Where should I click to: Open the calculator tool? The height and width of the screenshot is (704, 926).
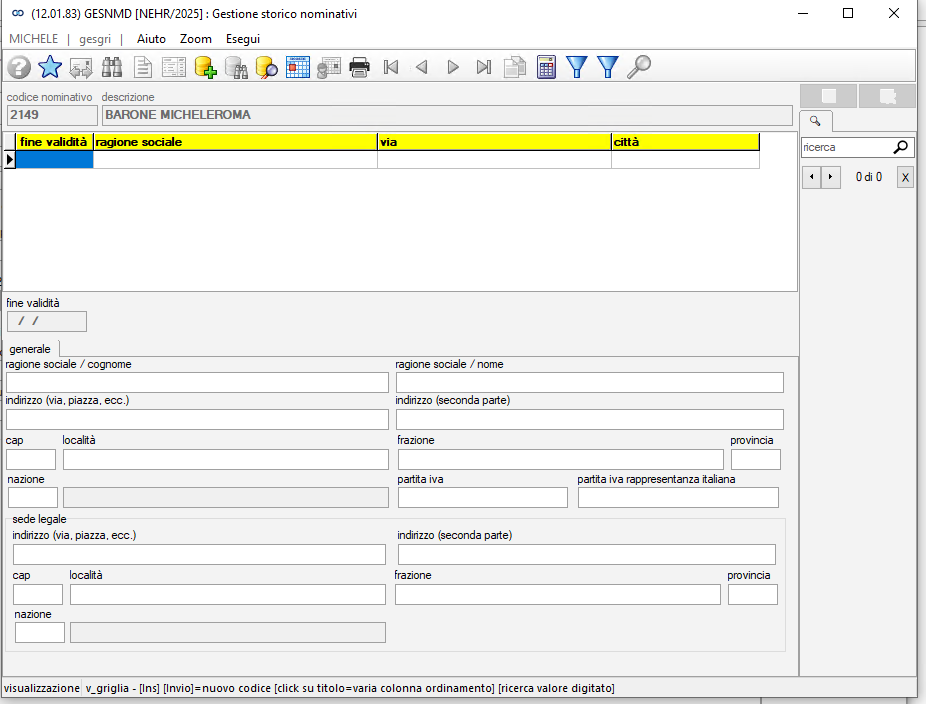point(546,67)
